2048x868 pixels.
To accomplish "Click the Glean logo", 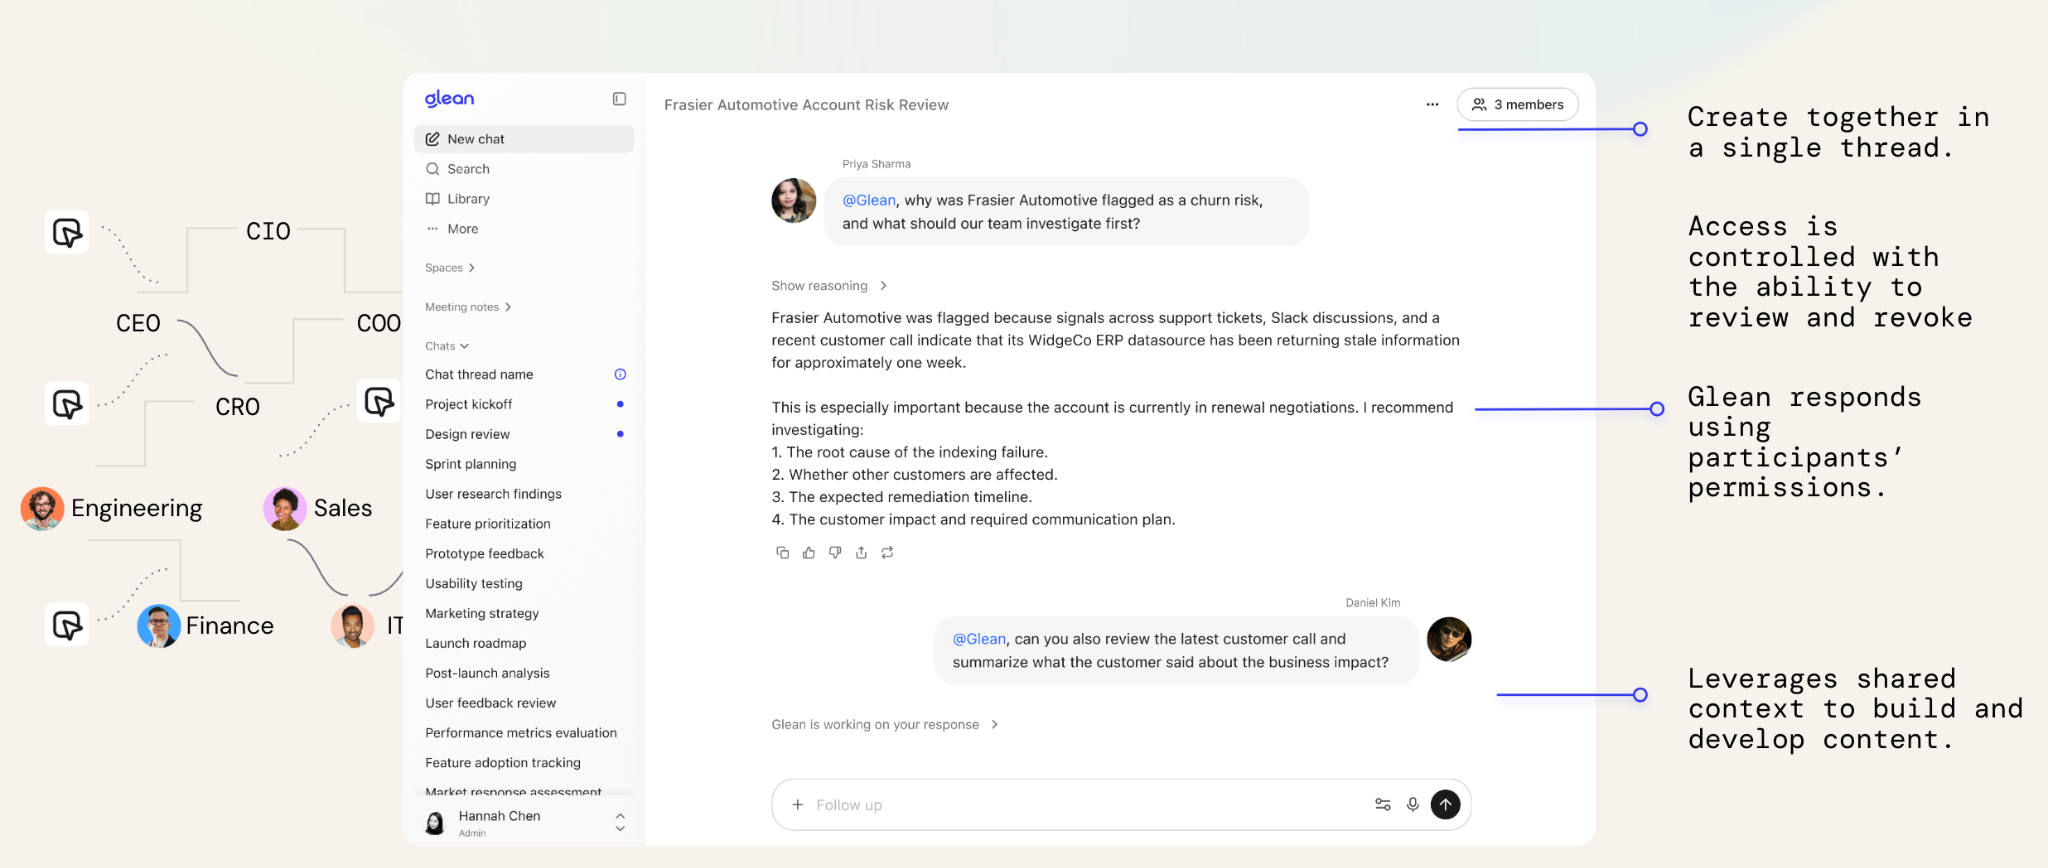I will point(449,98).
